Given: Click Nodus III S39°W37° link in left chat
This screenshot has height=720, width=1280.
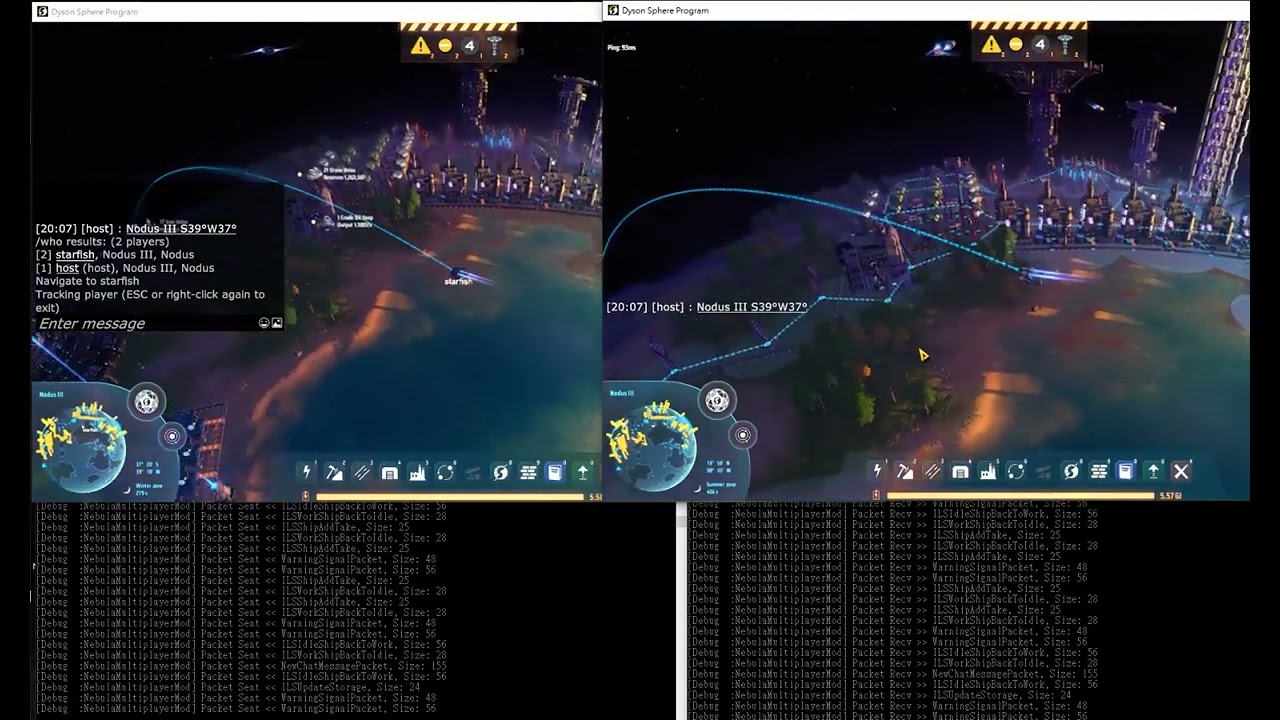Looking at the screenshot, I should tap(181, 229).
